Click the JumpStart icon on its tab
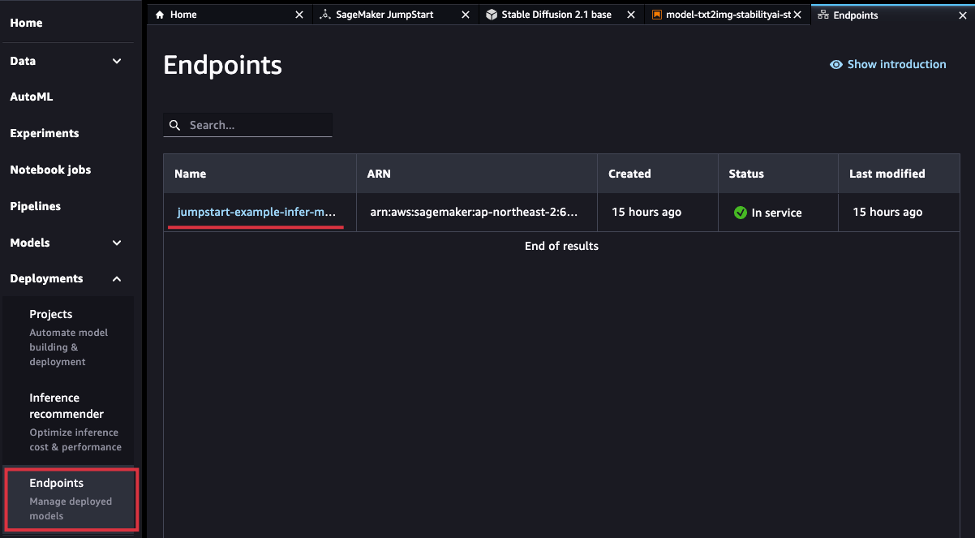 coord(325,14)
